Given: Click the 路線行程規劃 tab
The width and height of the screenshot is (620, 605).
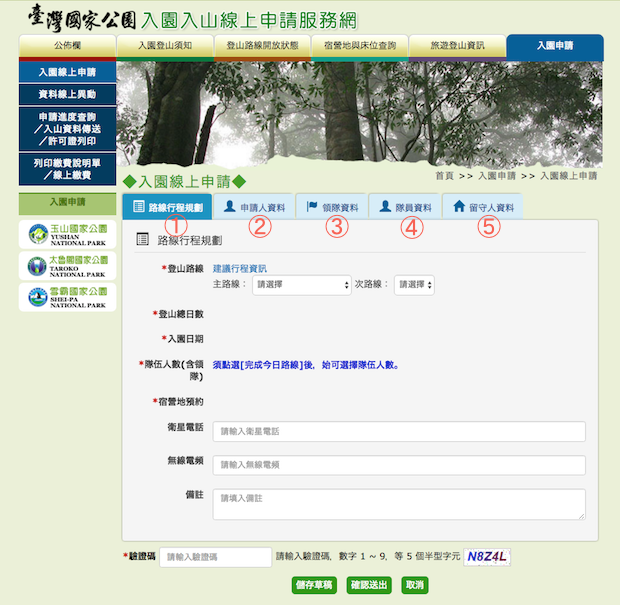Looking at the screenshot, I should (168, 208).
